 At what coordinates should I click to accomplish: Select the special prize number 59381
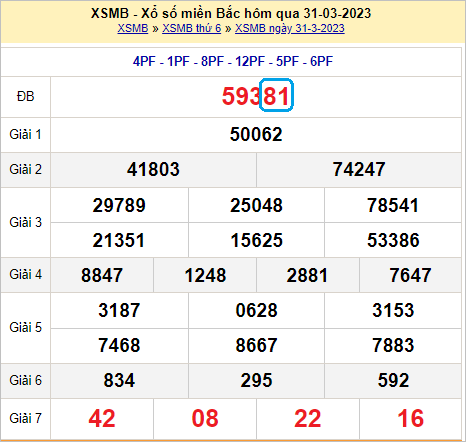tap(256, 96)
